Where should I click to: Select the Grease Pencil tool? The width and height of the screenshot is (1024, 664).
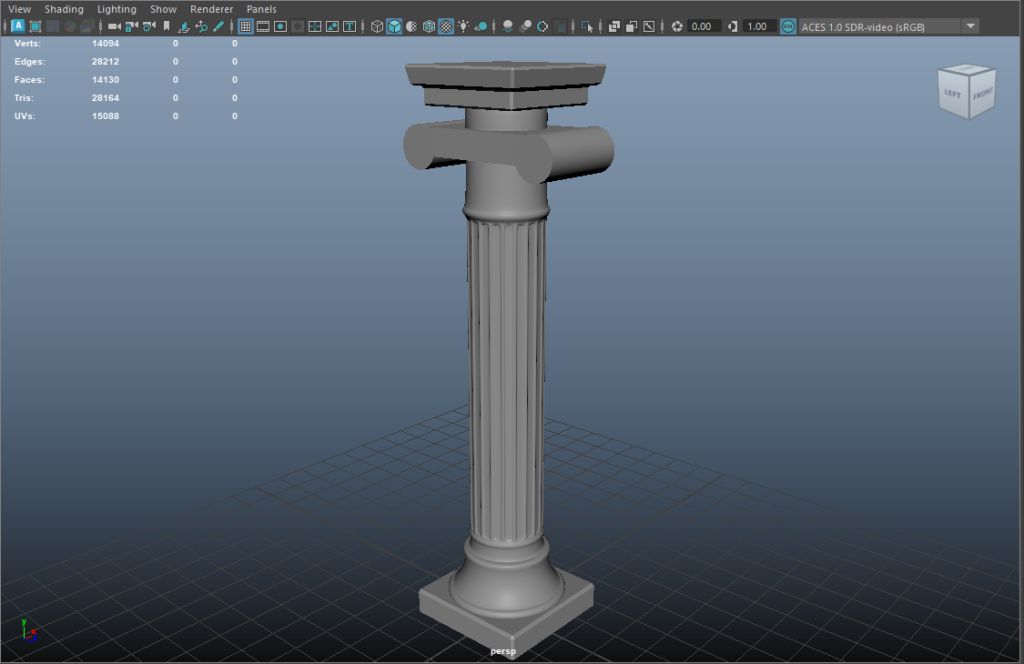coord(217,26)
